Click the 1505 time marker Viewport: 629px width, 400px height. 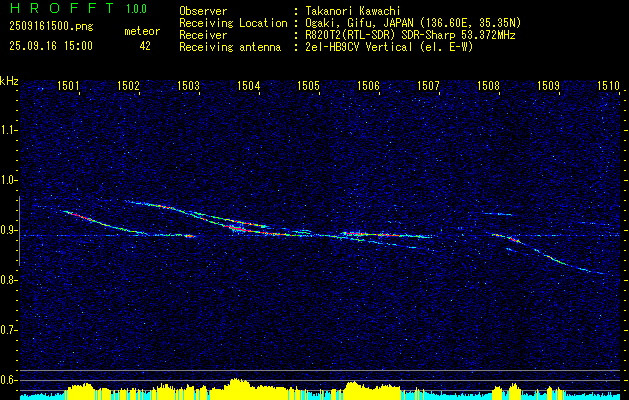pos(308,85)
